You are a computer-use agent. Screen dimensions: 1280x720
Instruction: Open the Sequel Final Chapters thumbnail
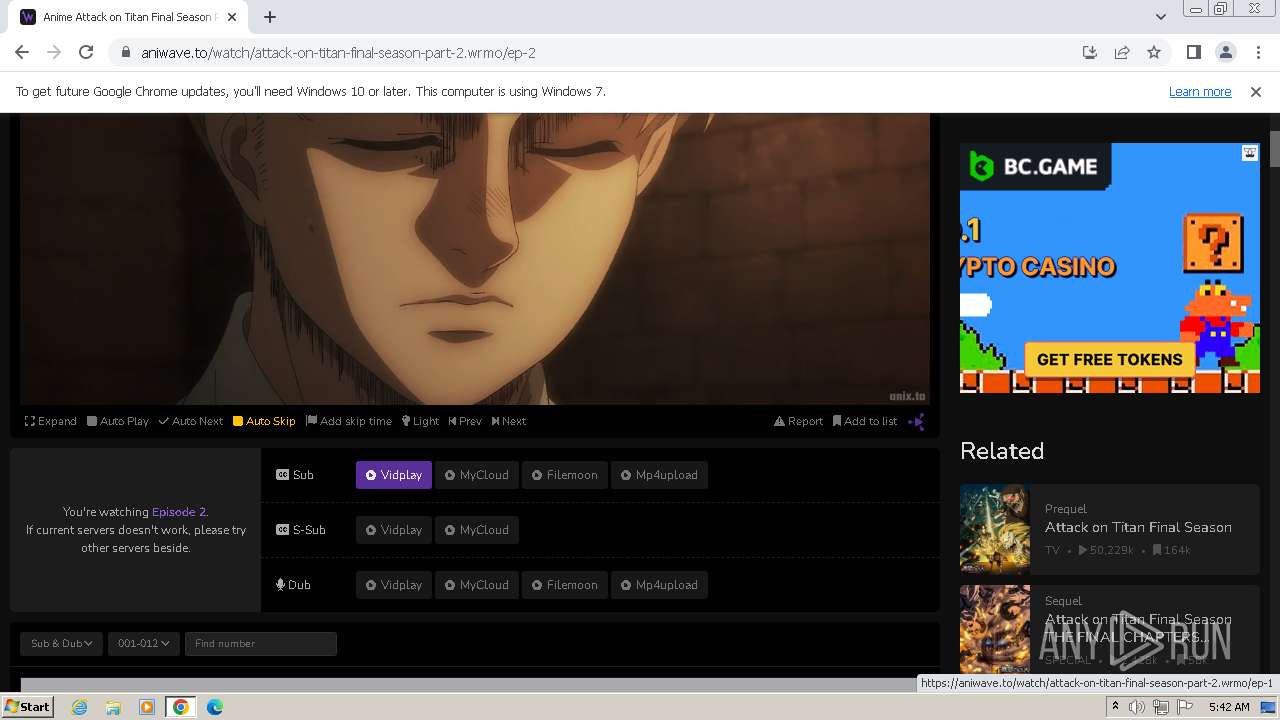pyautogui.click(x=995, y=629)
